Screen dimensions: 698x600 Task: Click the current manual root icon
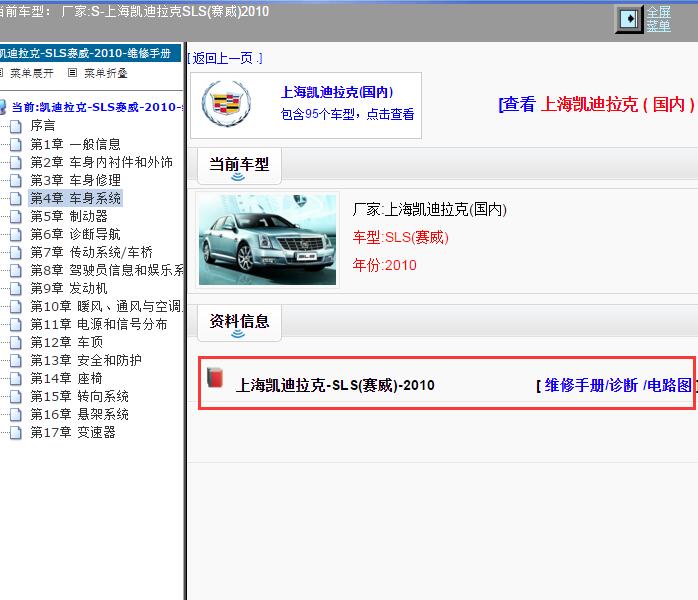click(2, 107)
